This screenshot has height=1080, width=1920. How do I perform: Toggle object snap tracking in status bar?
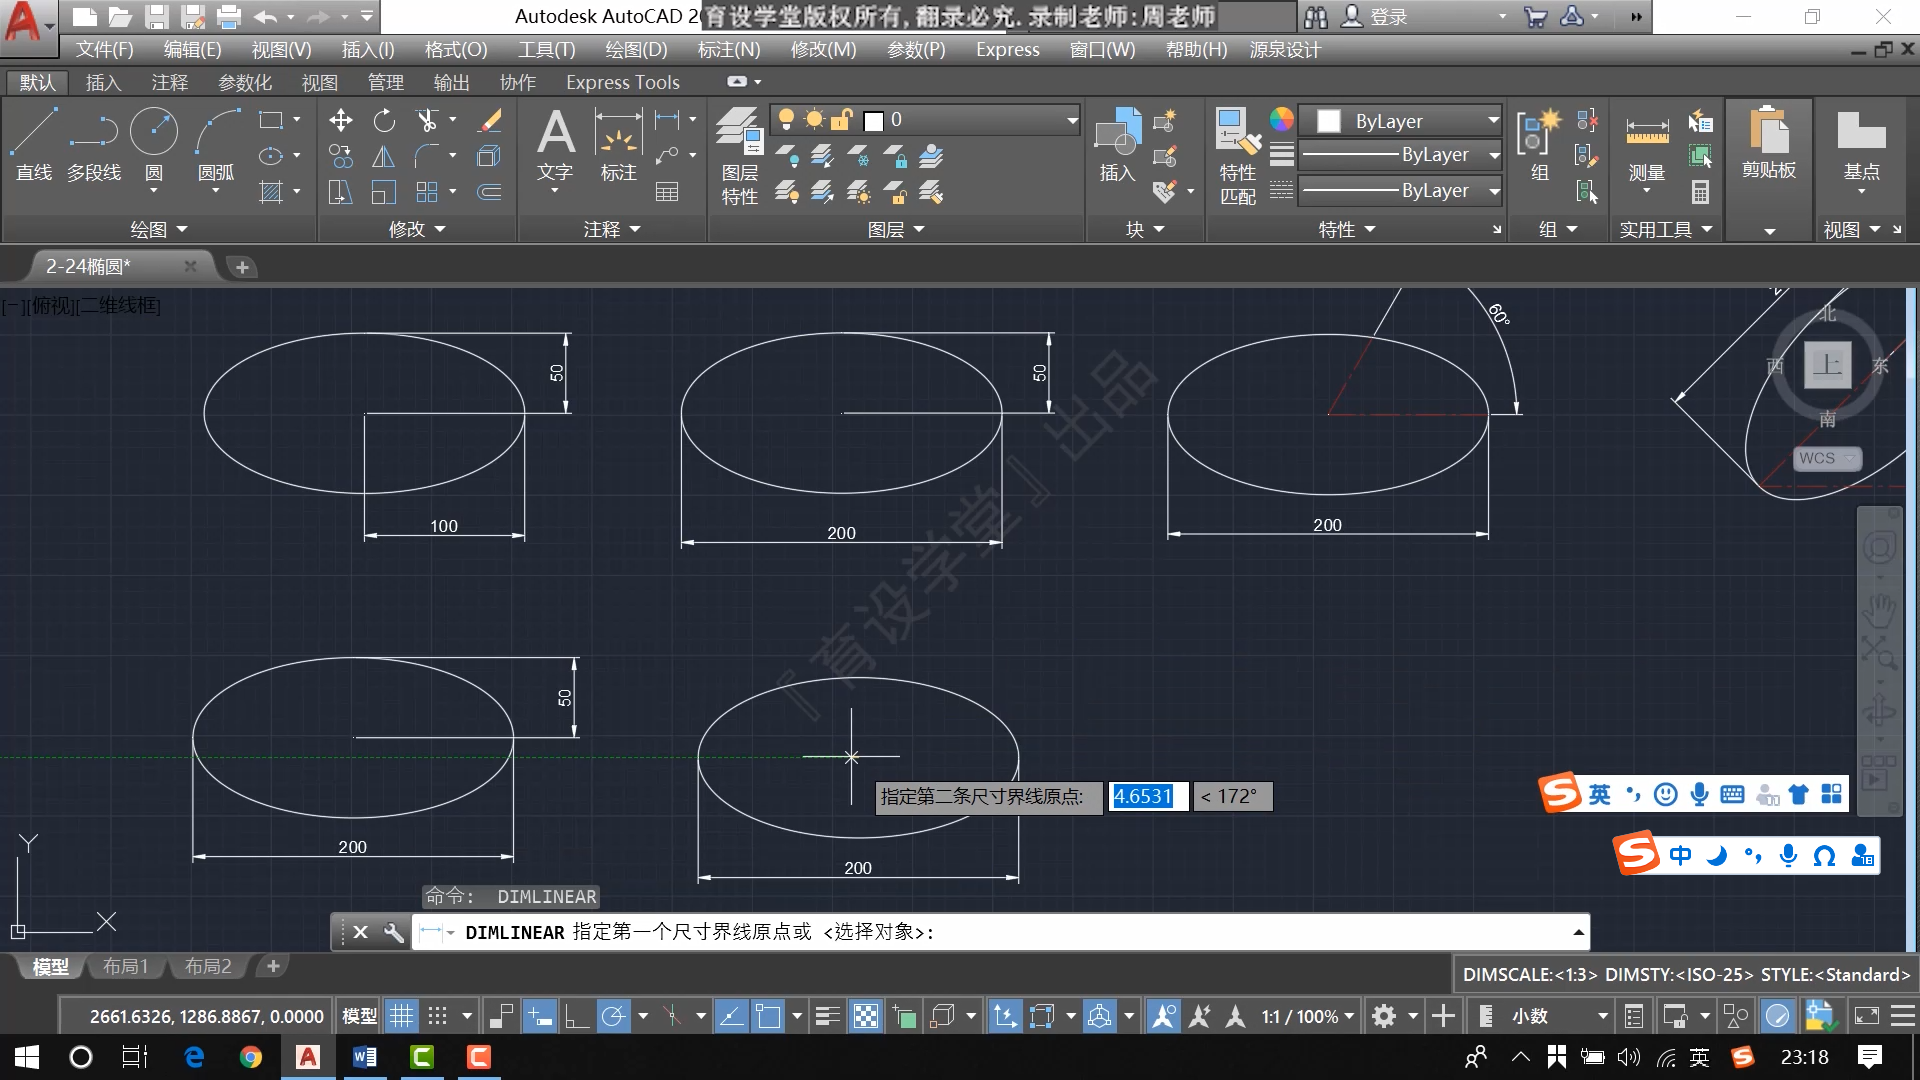(x=731, y=1017)
